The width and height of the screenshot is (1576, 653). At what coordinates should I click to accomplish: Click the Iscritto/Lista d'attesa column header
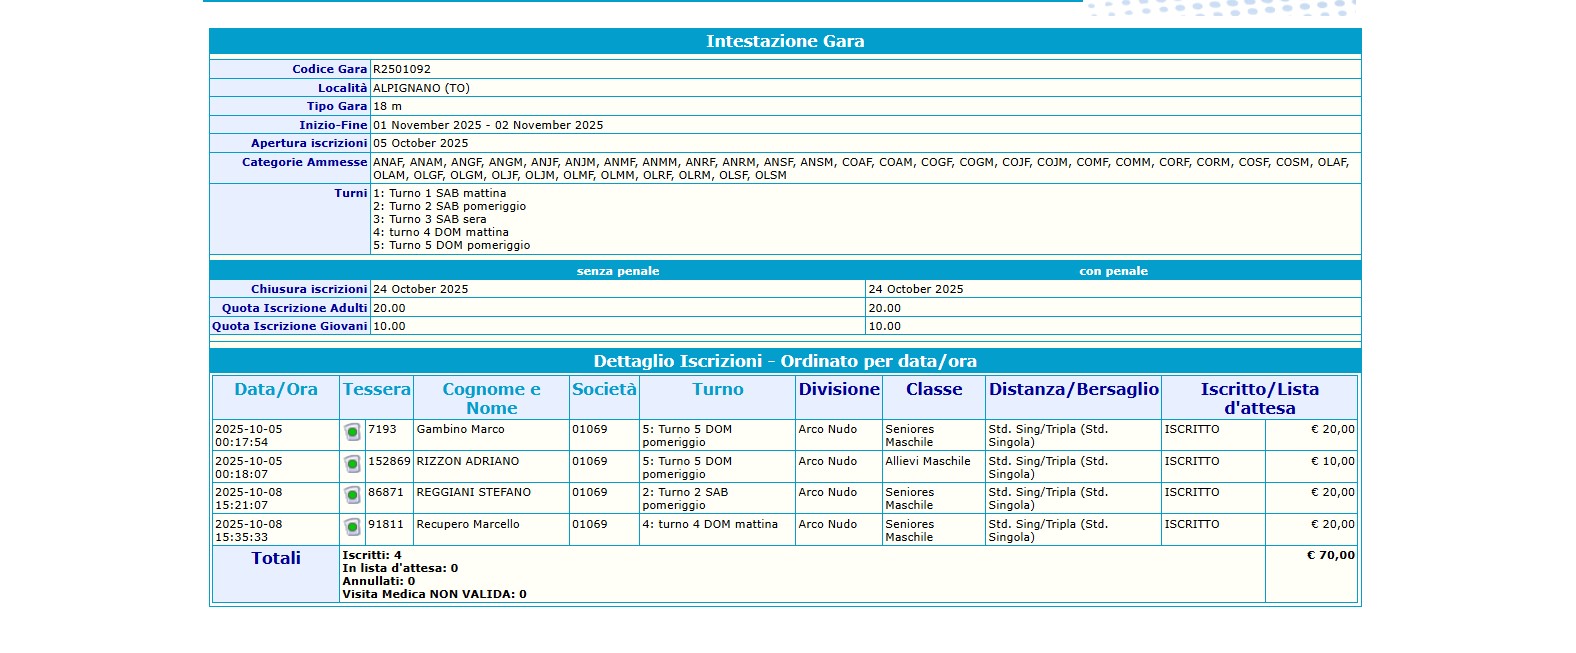(x=1259, y=398)
